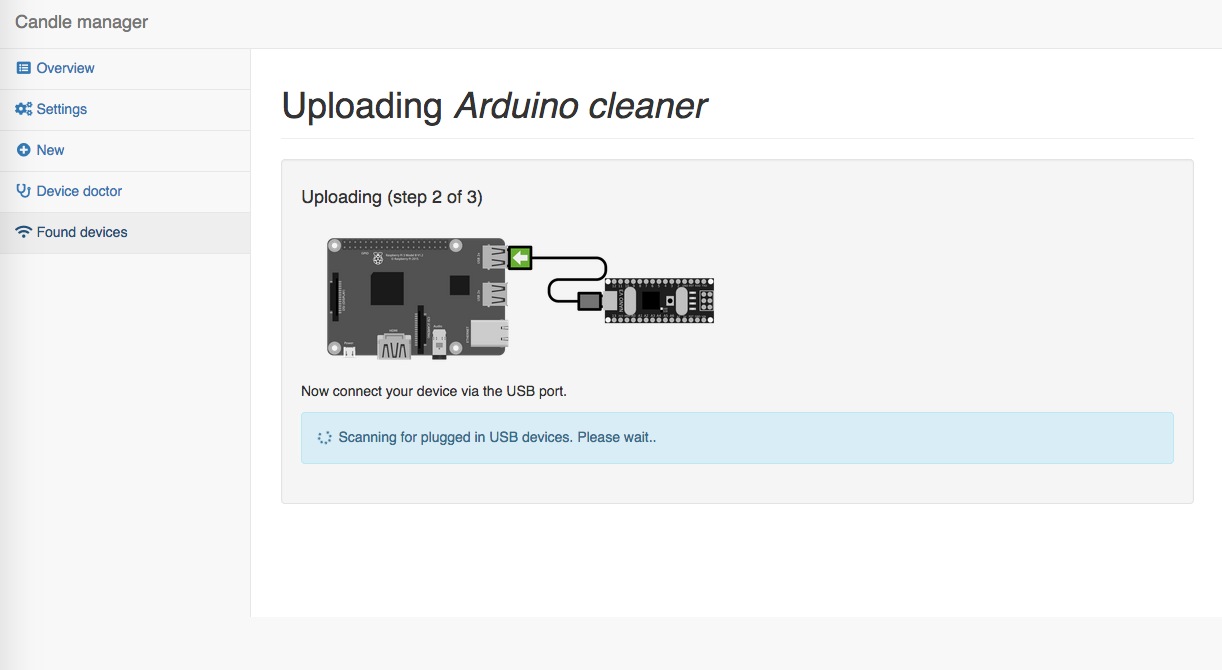Click the Raspberry Pi board illustration
The width and height of the screenshot is (1222, 670).
pyautogui.click(x=418, y=297)
